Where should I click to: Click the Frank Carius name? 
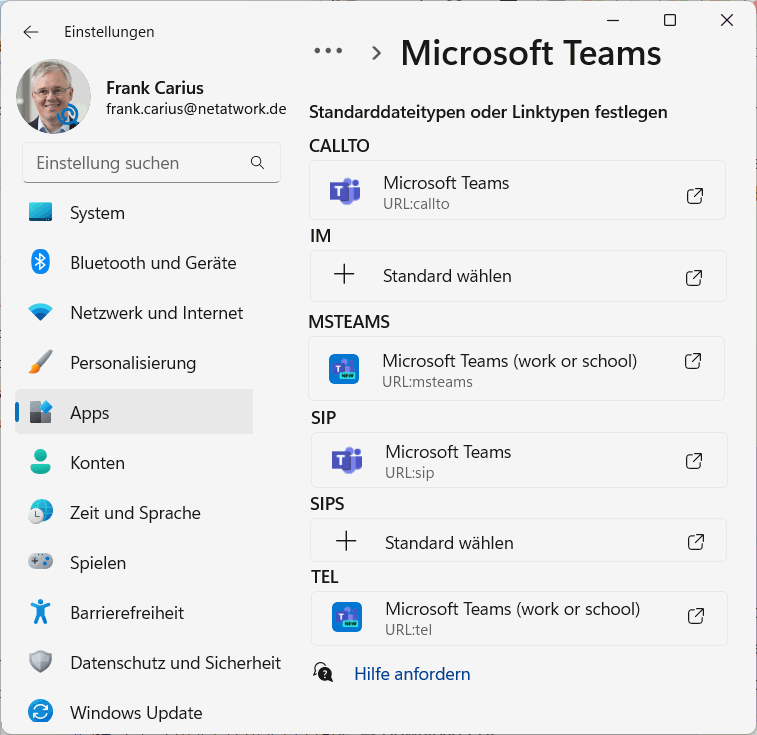tap(154, 88)
